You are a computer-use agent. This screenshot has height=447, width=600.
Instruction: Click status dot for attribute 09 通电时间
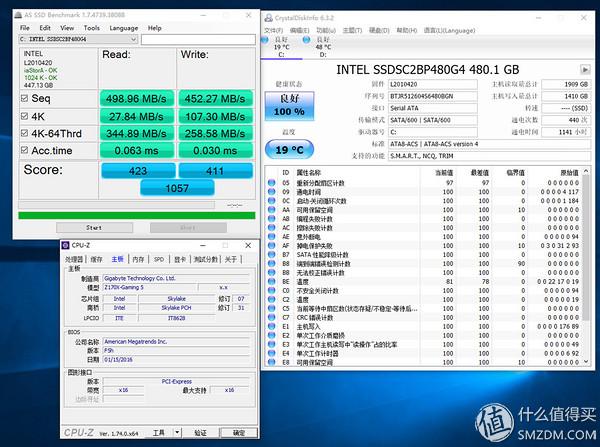click(x=272, y=192)
